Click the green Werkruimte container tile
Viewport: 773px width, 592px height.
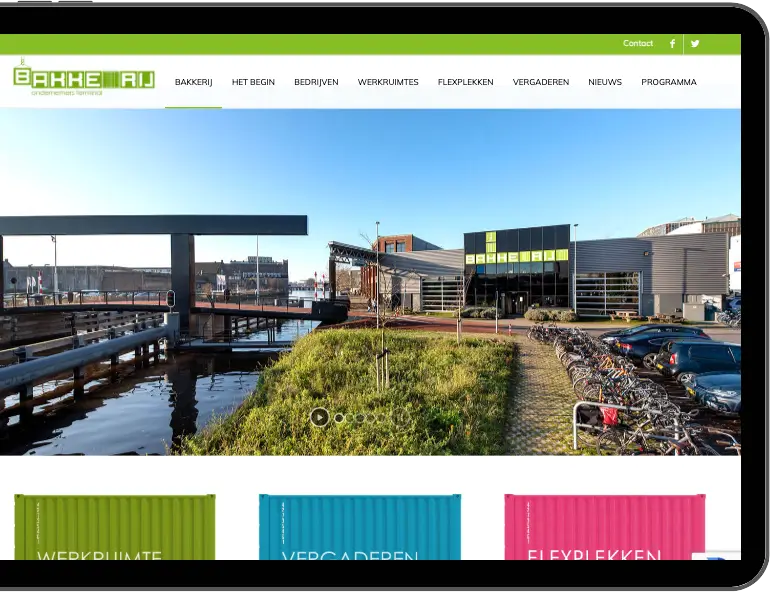tap(115, 527)
